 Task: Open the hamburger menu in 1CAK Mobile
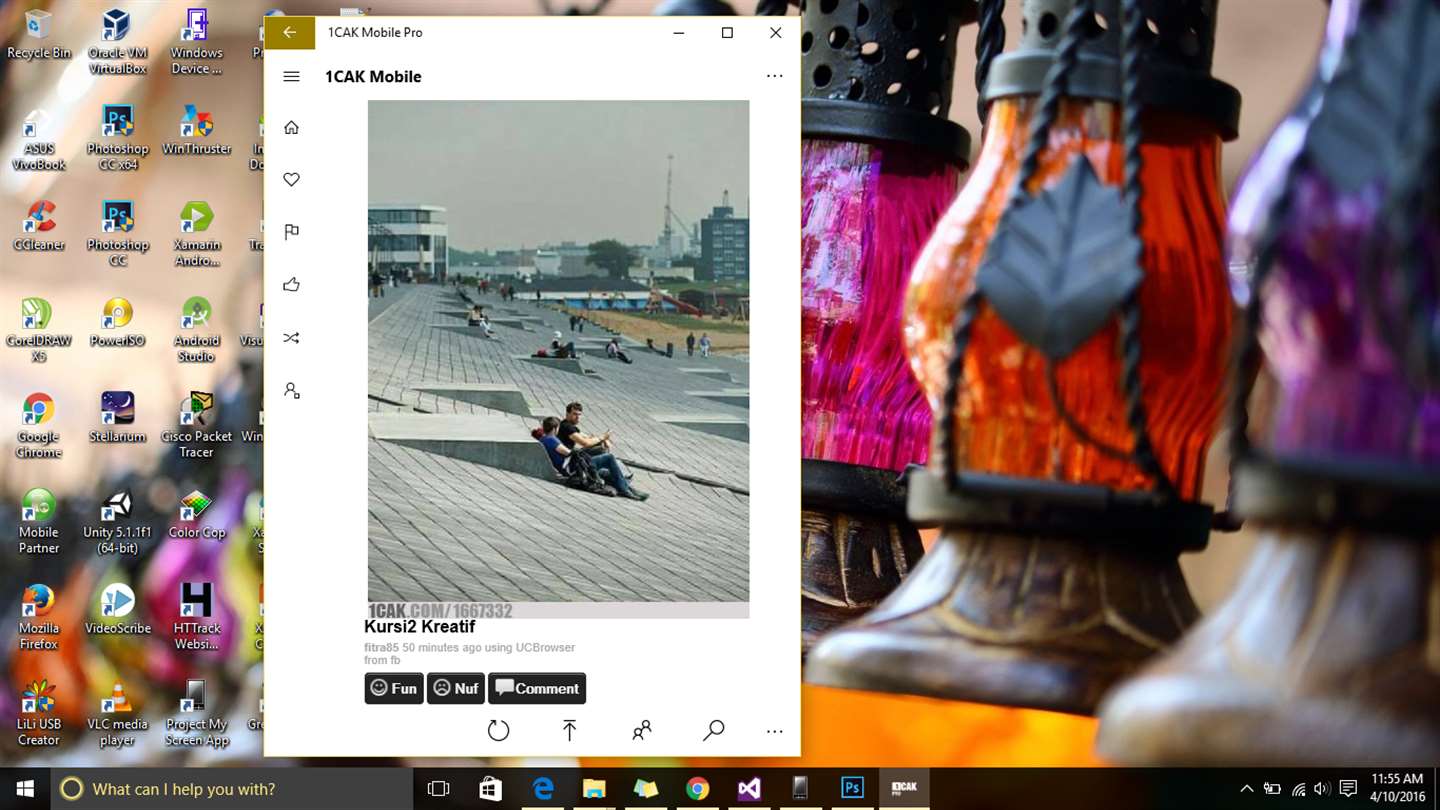point(291,76)
